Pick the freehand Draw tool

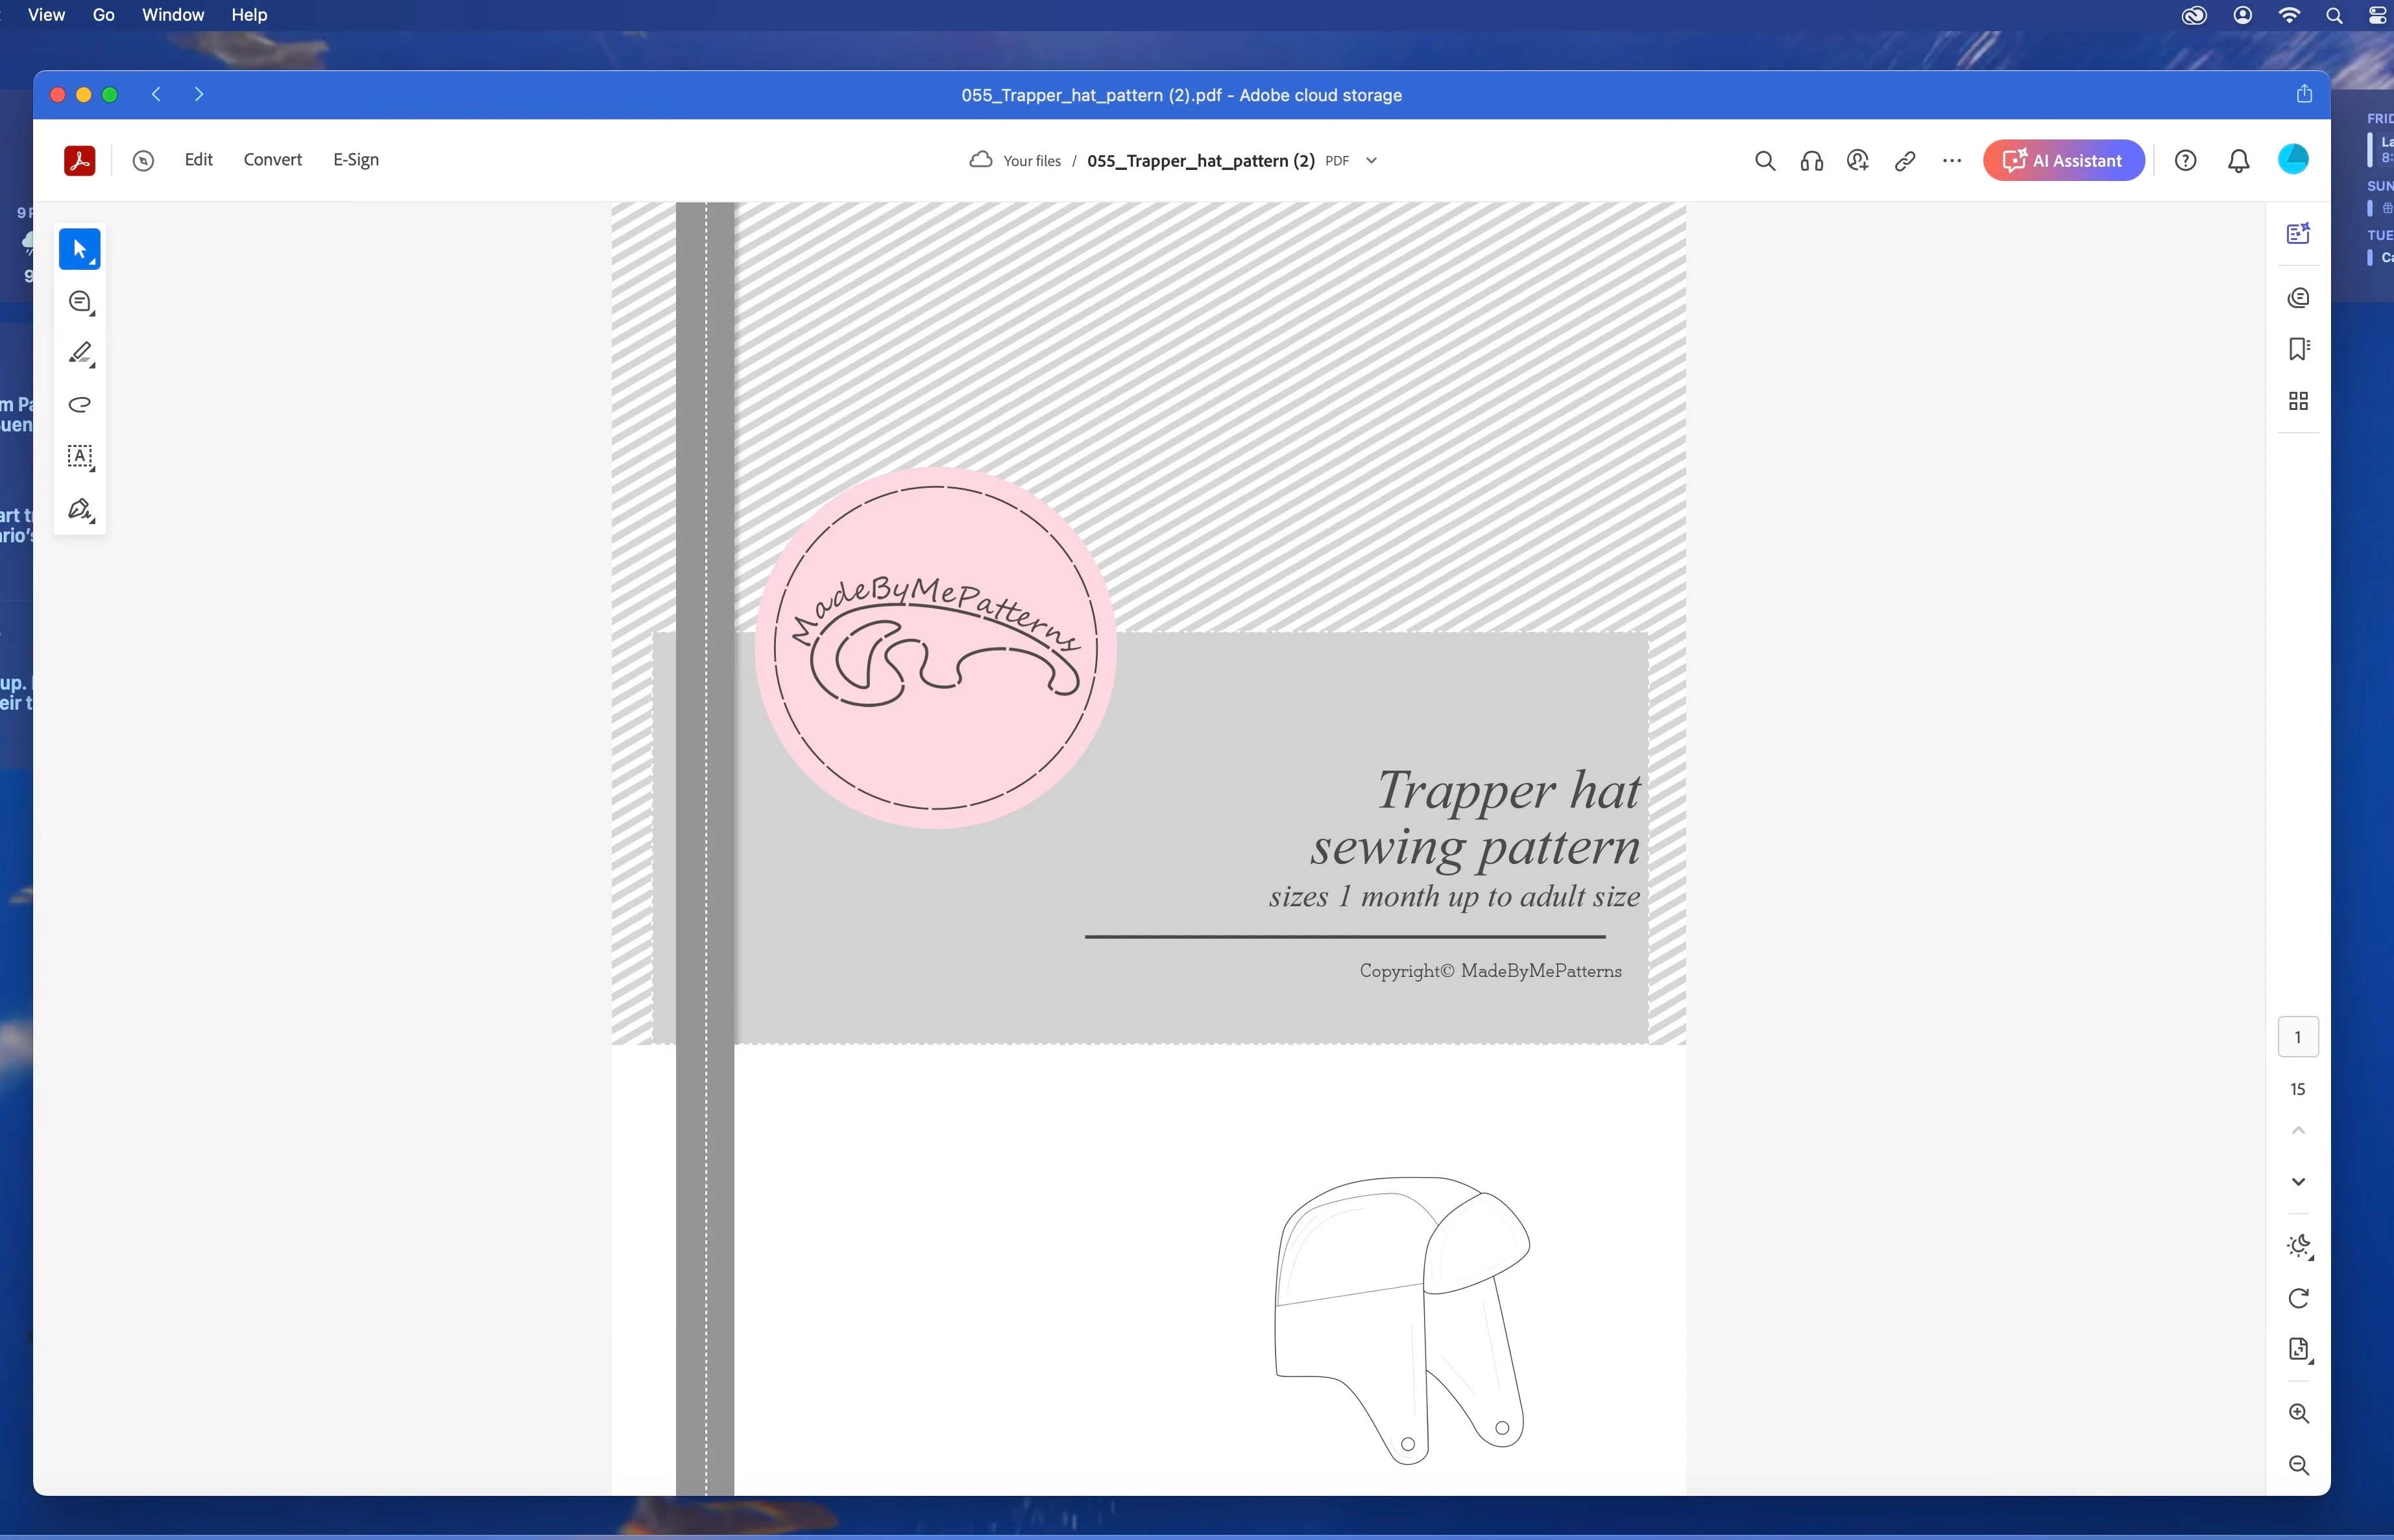pos(79,405)
